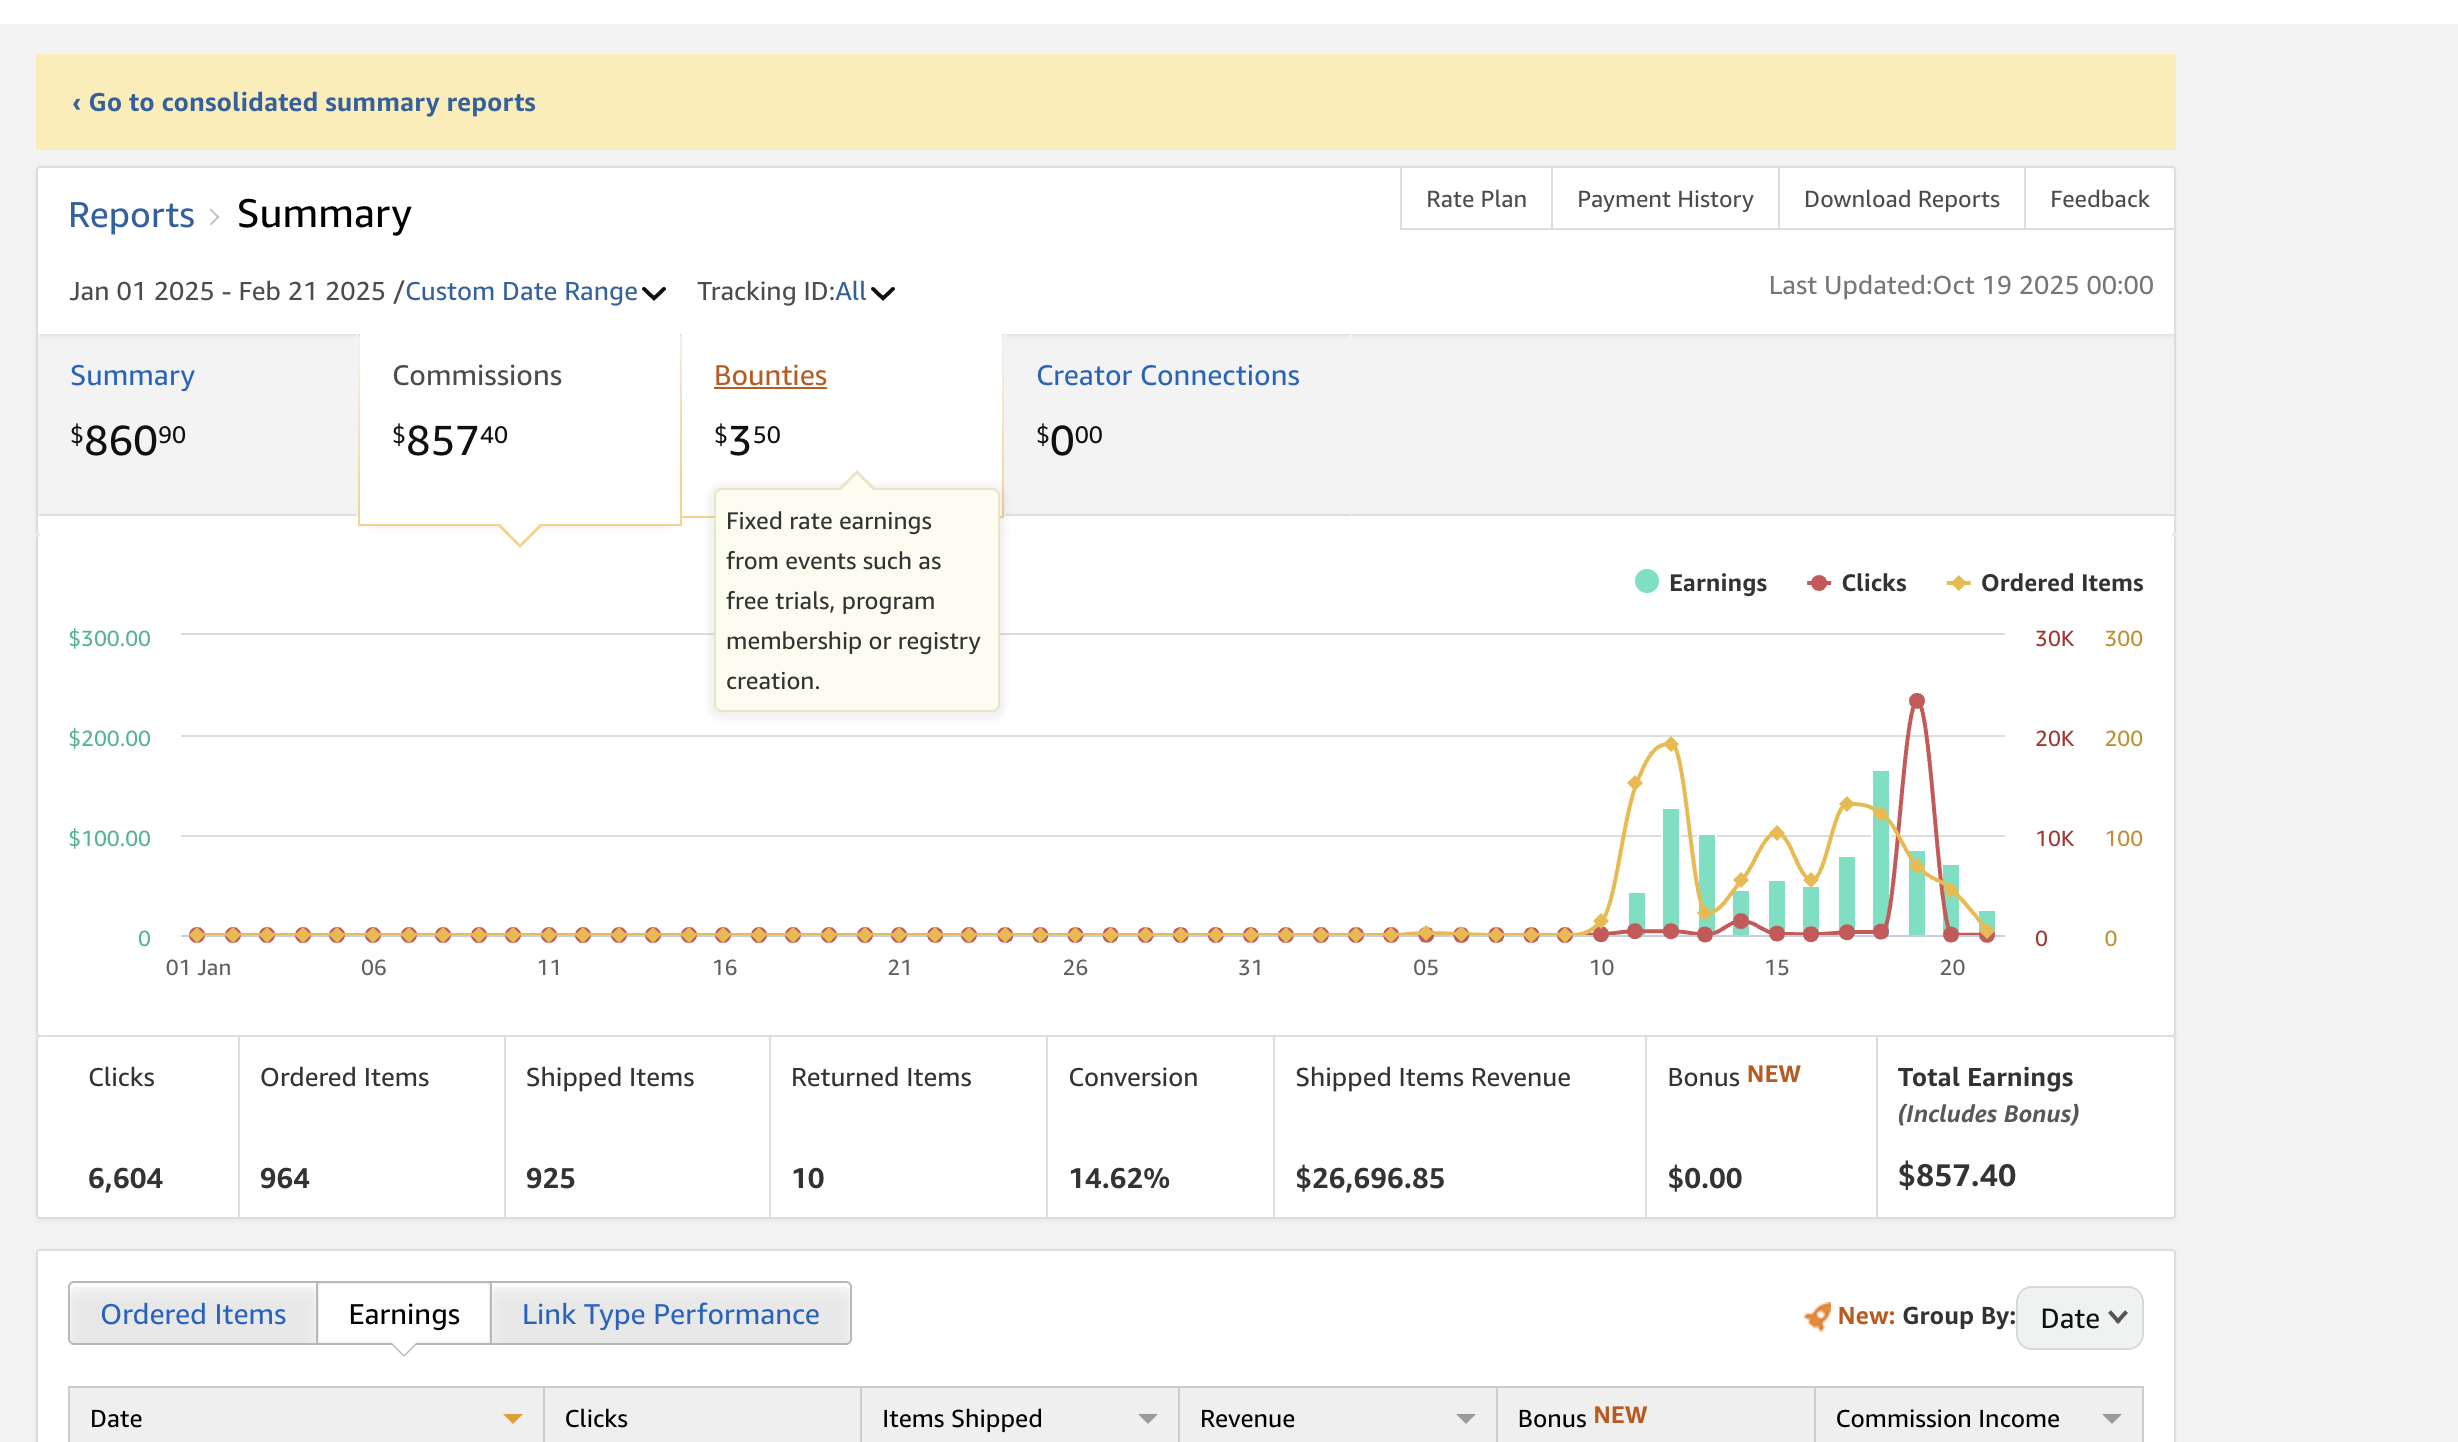Viewport: 2458px width, 1442px height.
Task: Click the Date column sort arrow
Action: tap(512, 1418)
